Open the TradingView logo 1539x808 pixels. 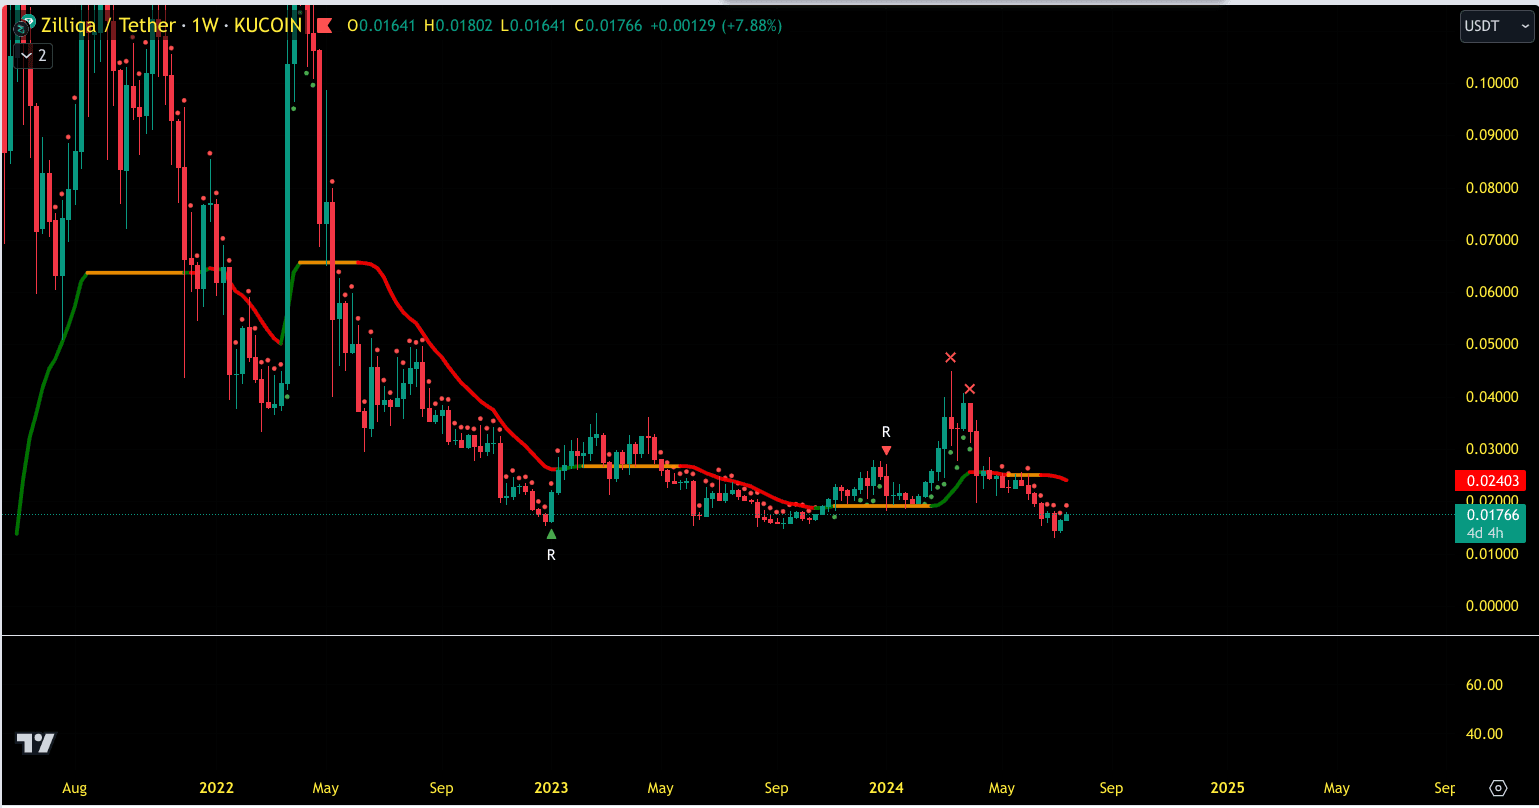tap(35, 743)
